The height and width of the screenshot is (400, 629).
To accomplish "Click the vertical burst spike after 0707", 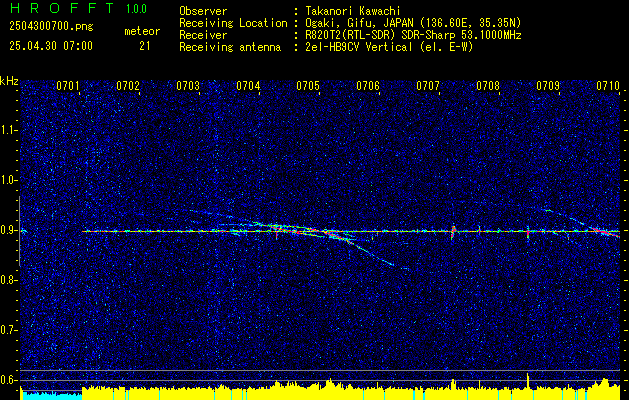I will [453, 232].
